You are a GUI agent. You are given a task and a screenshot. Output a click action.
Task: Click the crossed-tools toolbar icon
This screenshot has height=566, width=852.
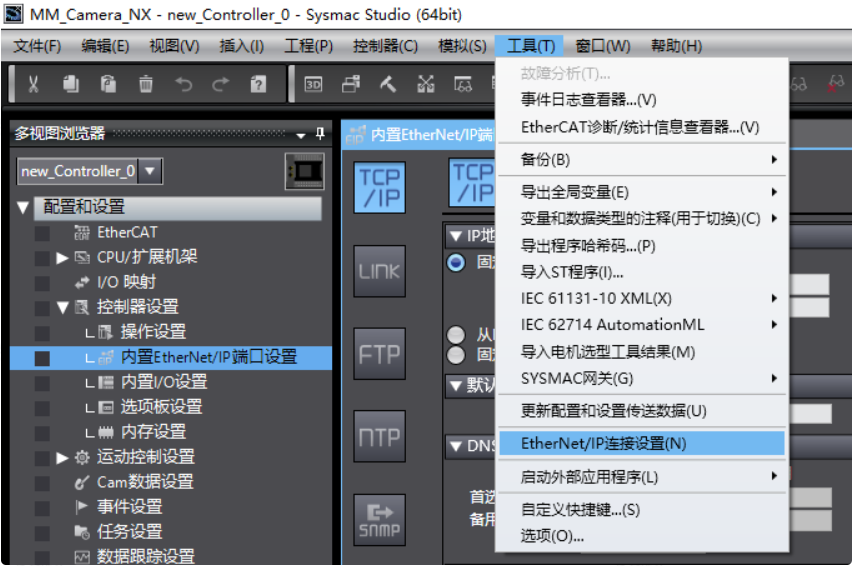pos(425,84)
